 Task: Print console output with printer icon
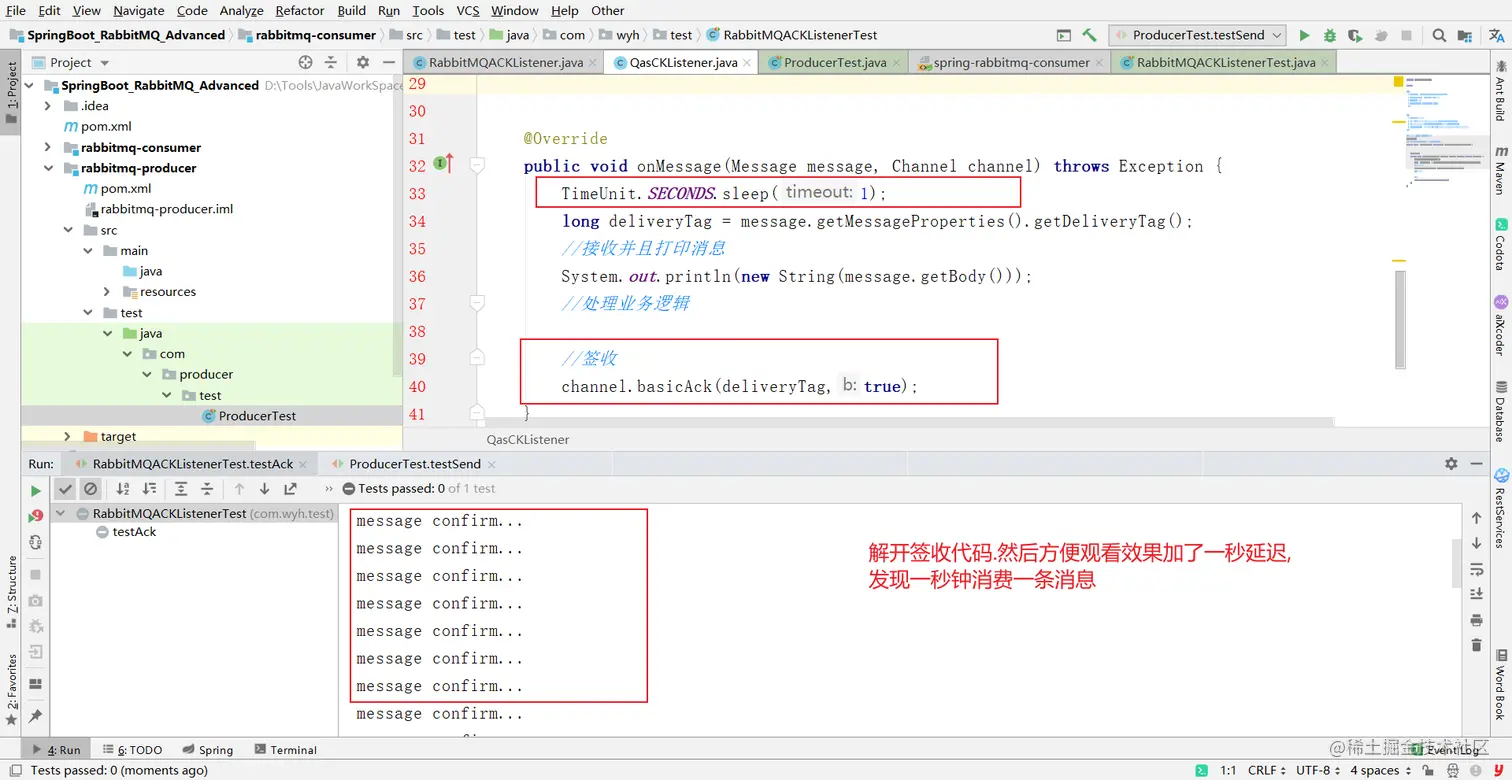(x=1477, y=620)
